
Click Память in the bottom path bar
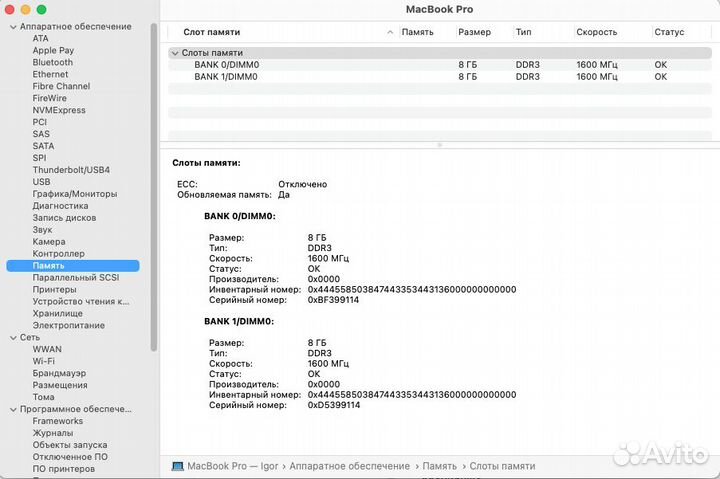[x=439, y=466]
